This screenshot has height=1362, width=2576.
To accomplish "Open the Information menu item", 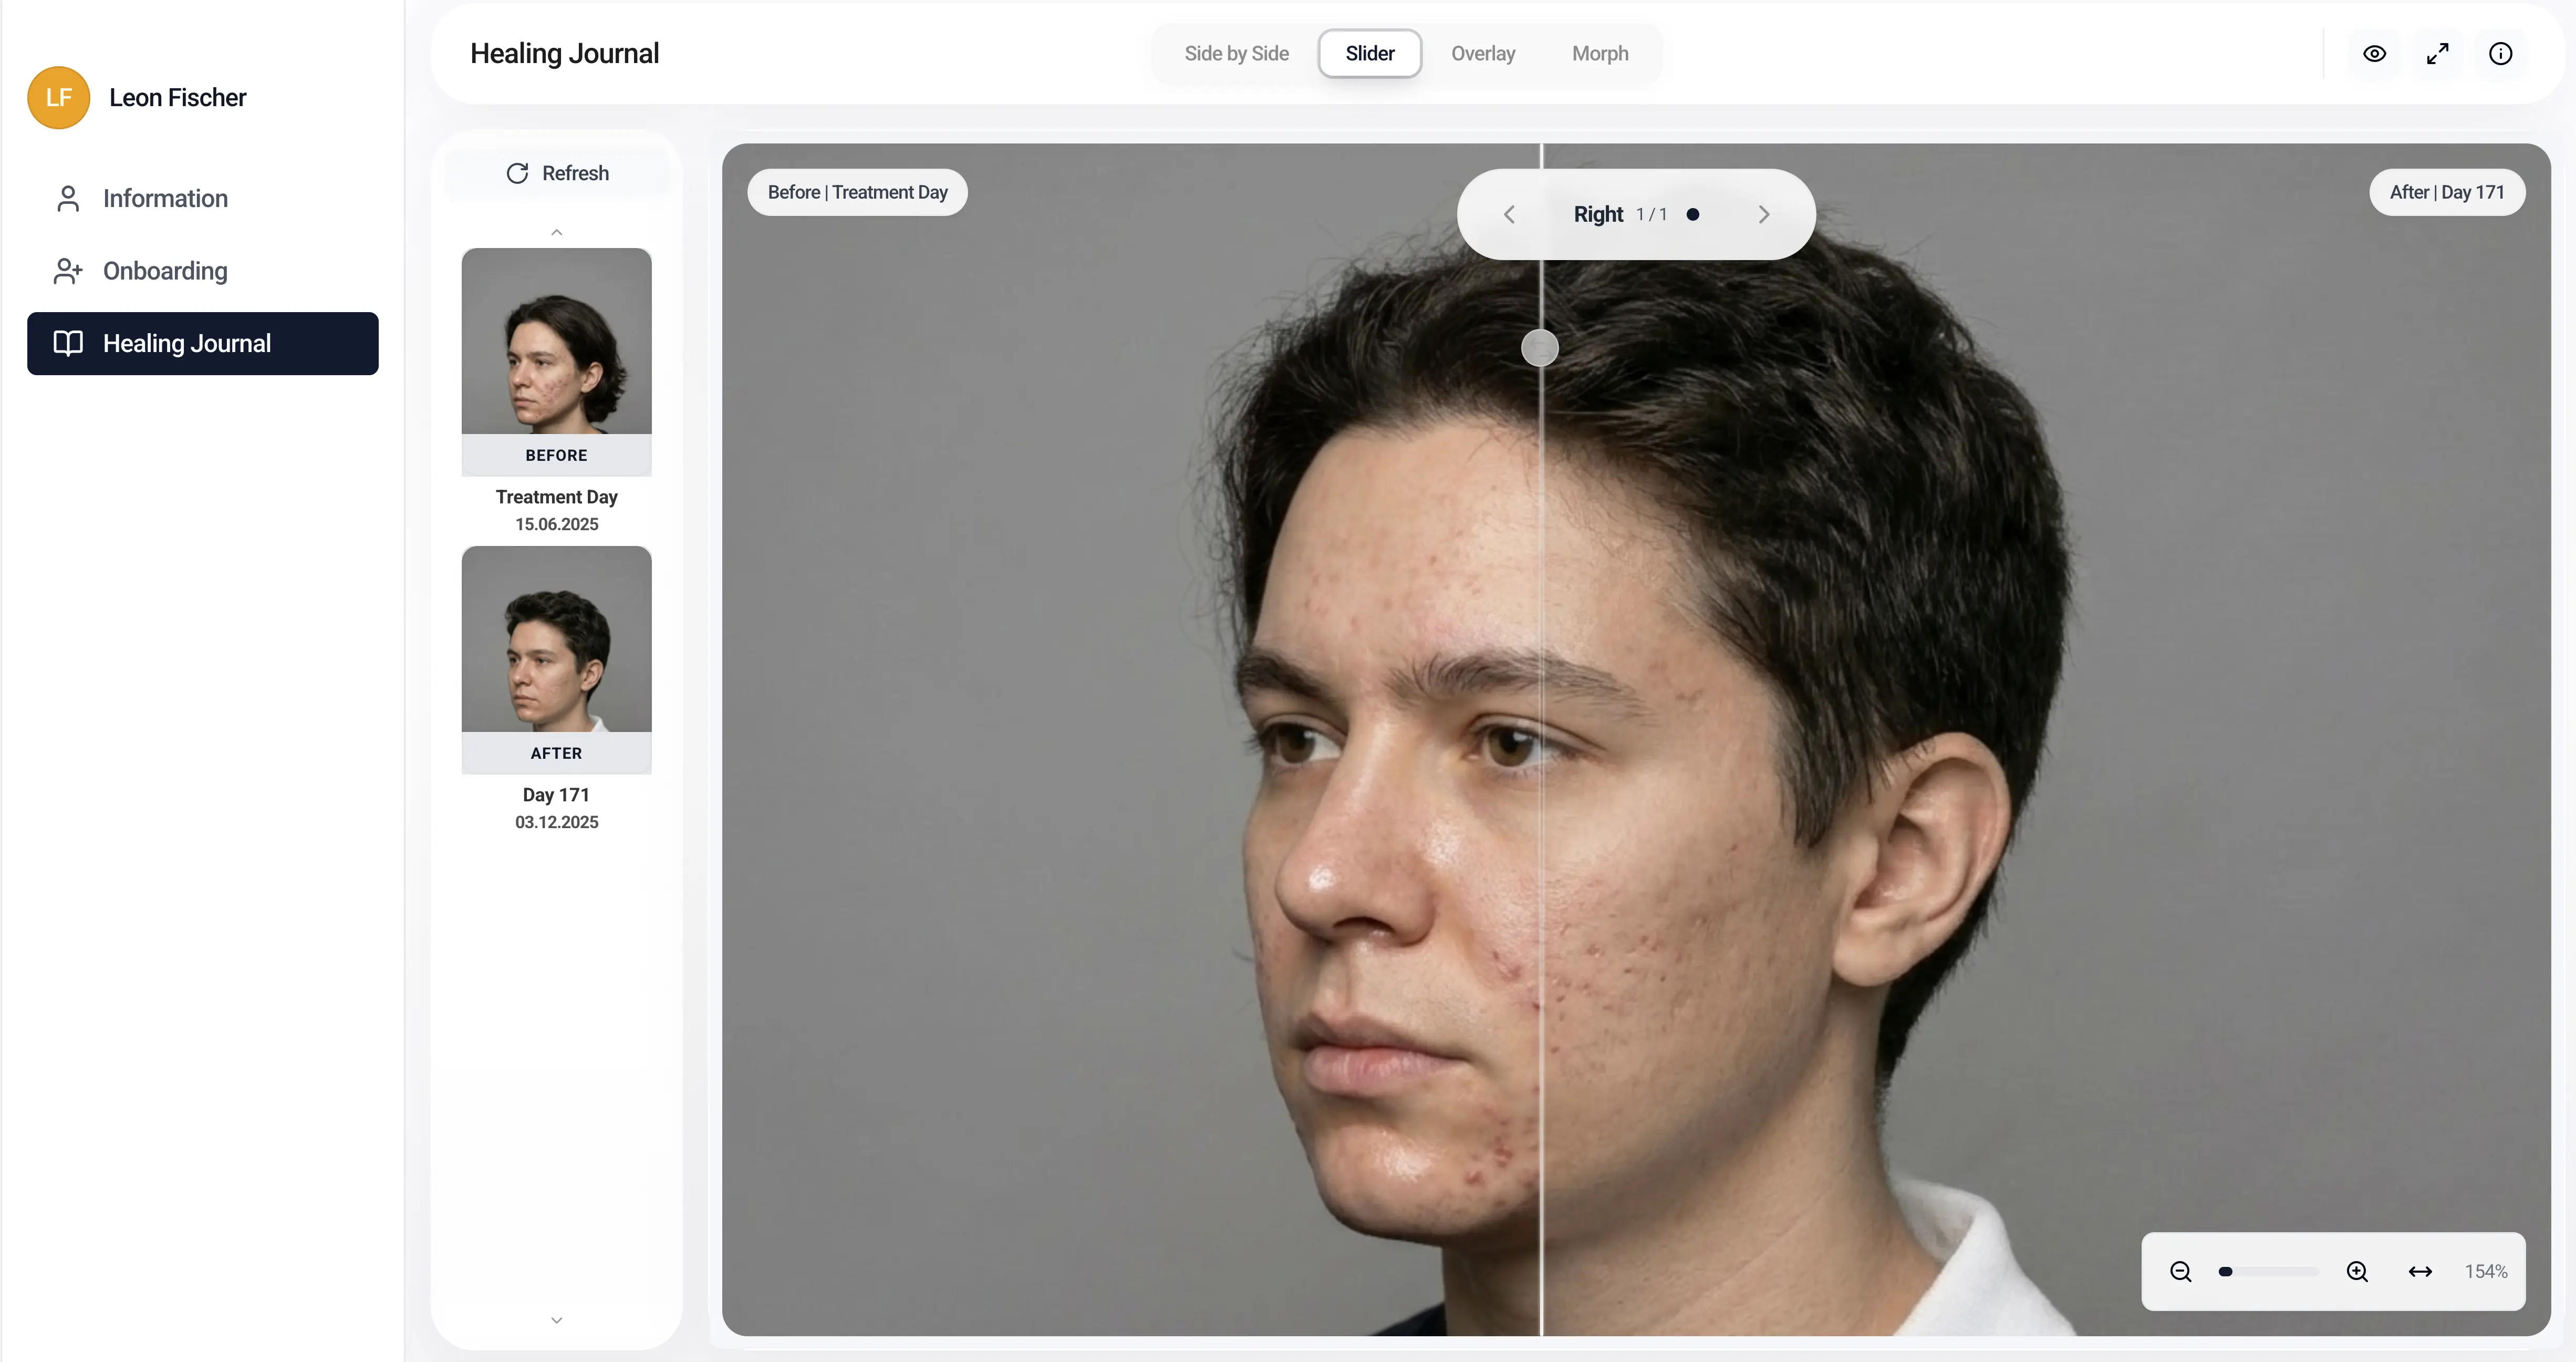I will pyautogui.click(x=165, y=199).
